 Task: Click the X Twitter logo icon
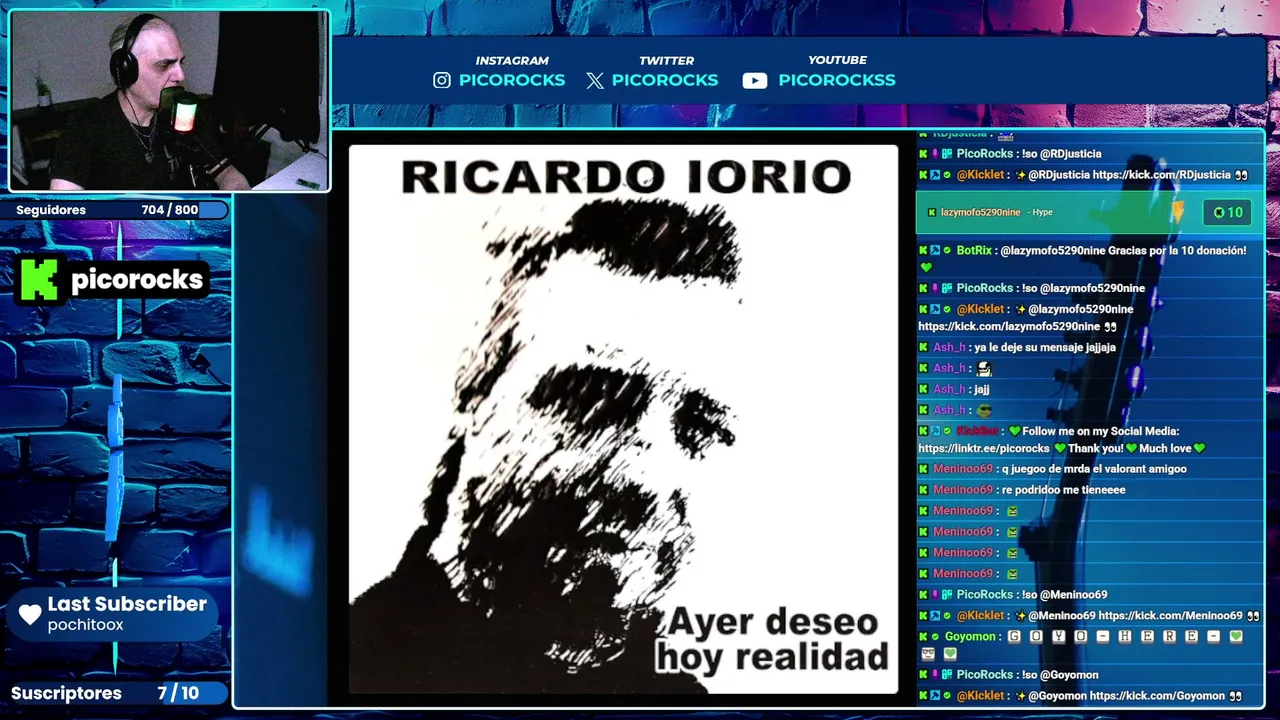[595, 81]
